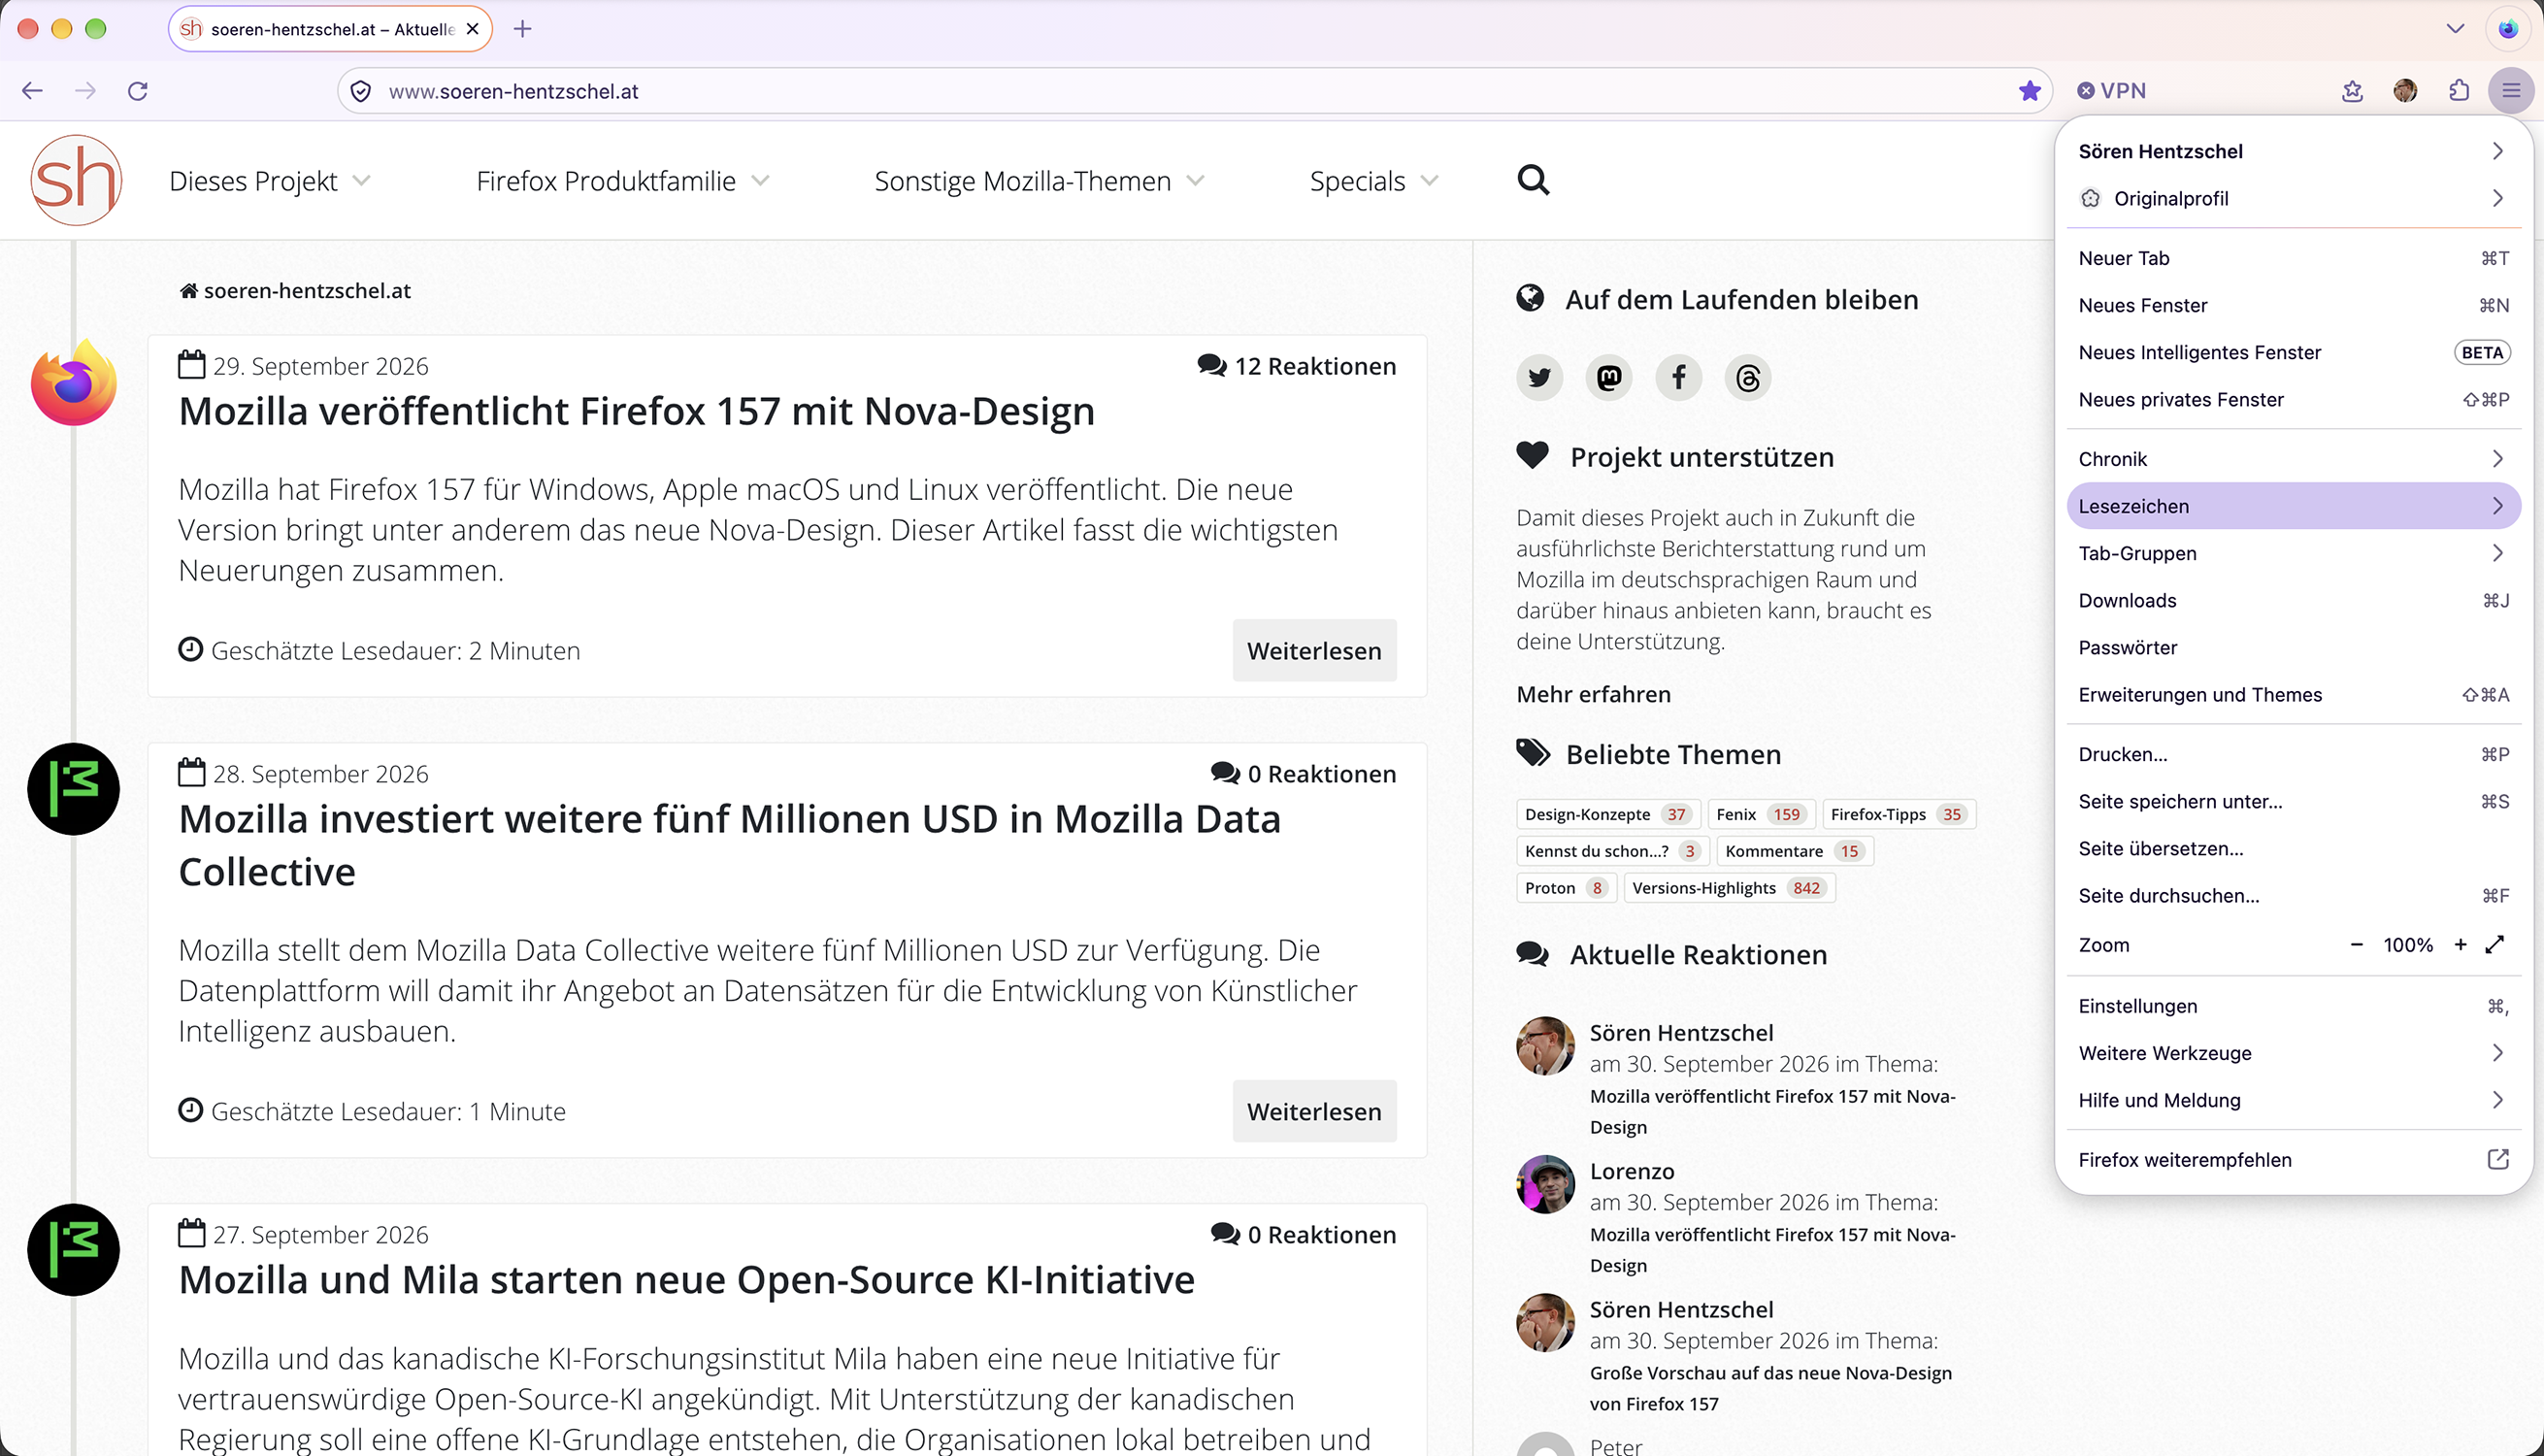Screen dimensions: 2544x1456
Task: Click the site search magnifier icon
Action: (1533, 180)
